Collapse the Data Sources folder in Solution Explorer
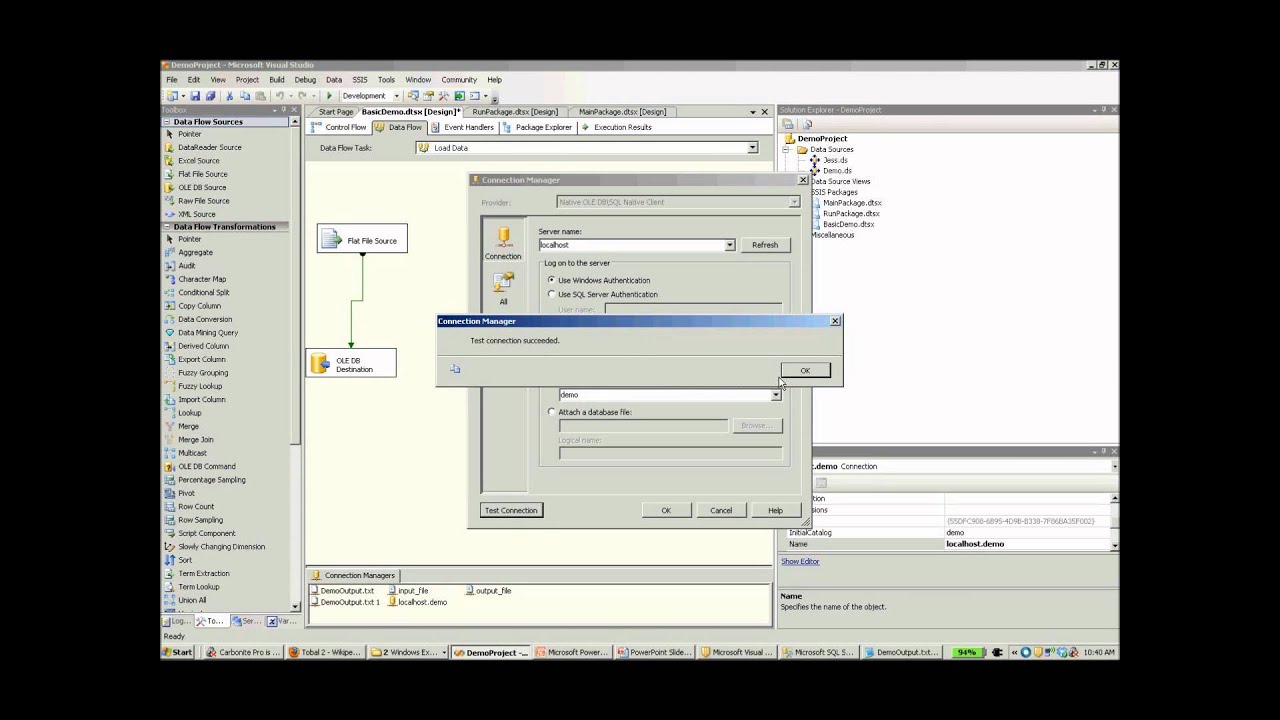Viewport: 1280px width, 720px height. point(787,150)
